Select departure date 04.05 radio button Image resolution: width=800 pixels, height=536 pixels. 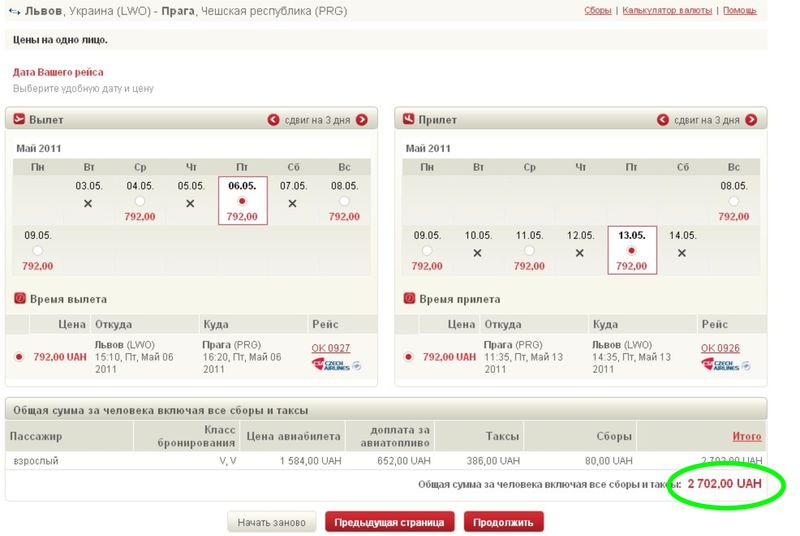[139, 201]
